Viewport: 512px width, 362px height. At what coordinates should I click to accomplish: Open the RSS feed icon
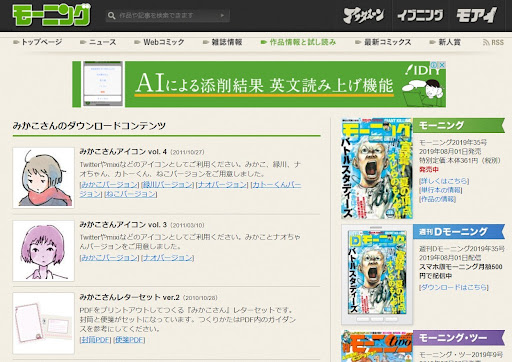[493, 42]
